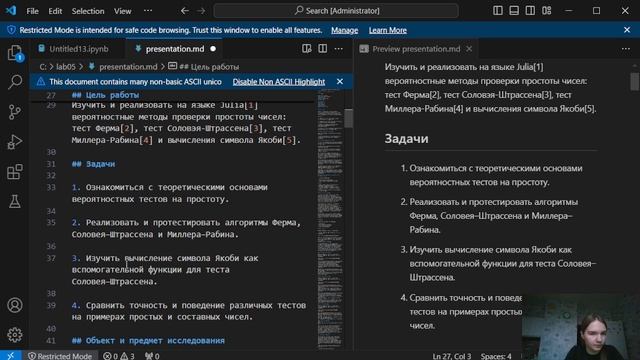
Task: Expand the hidden menu items ellipsis
Action: point(148,11)
